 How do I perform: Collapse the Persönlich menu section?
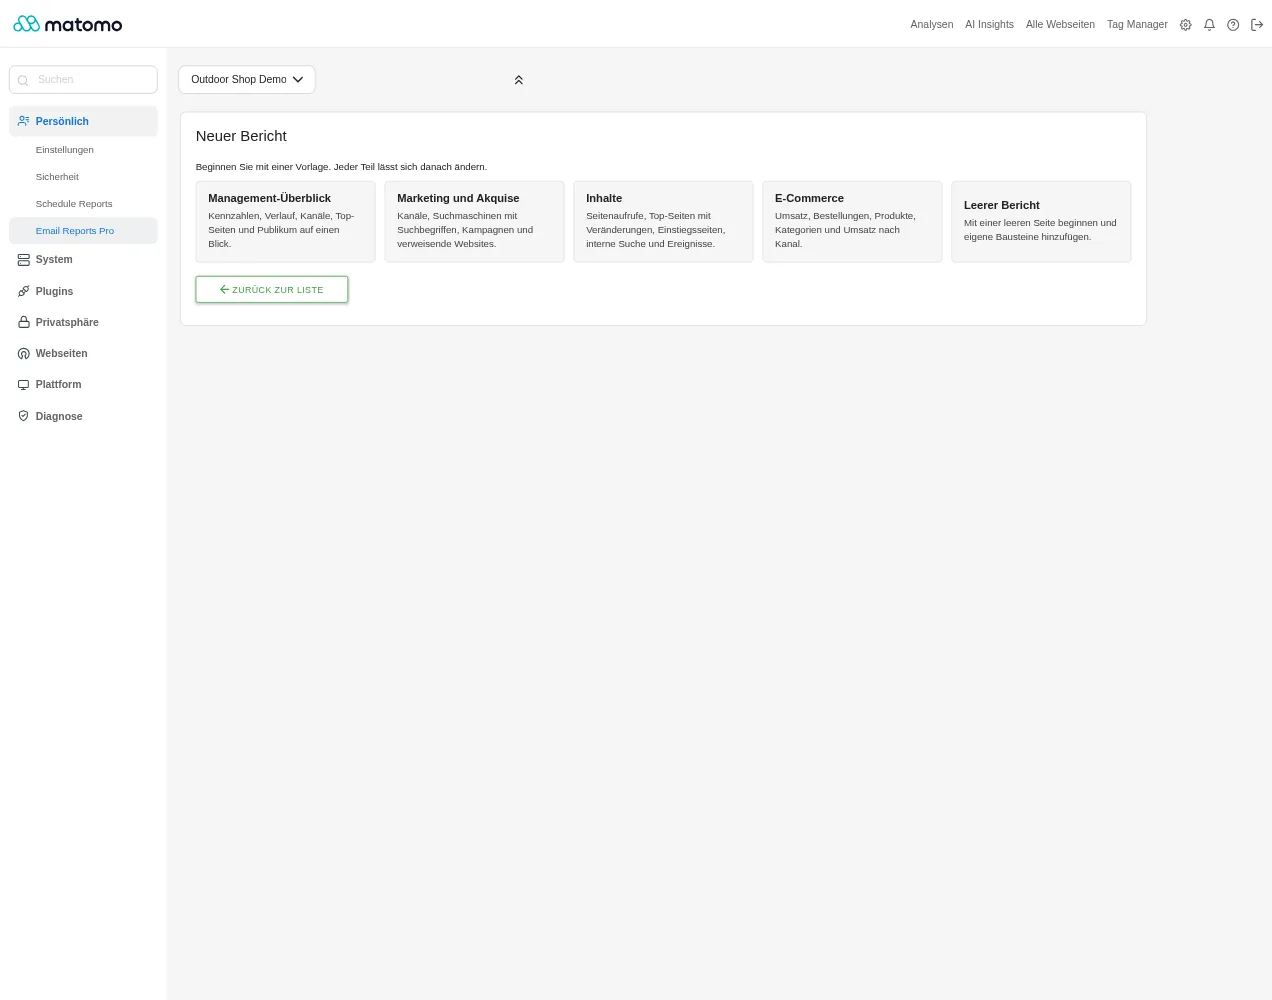83,121
